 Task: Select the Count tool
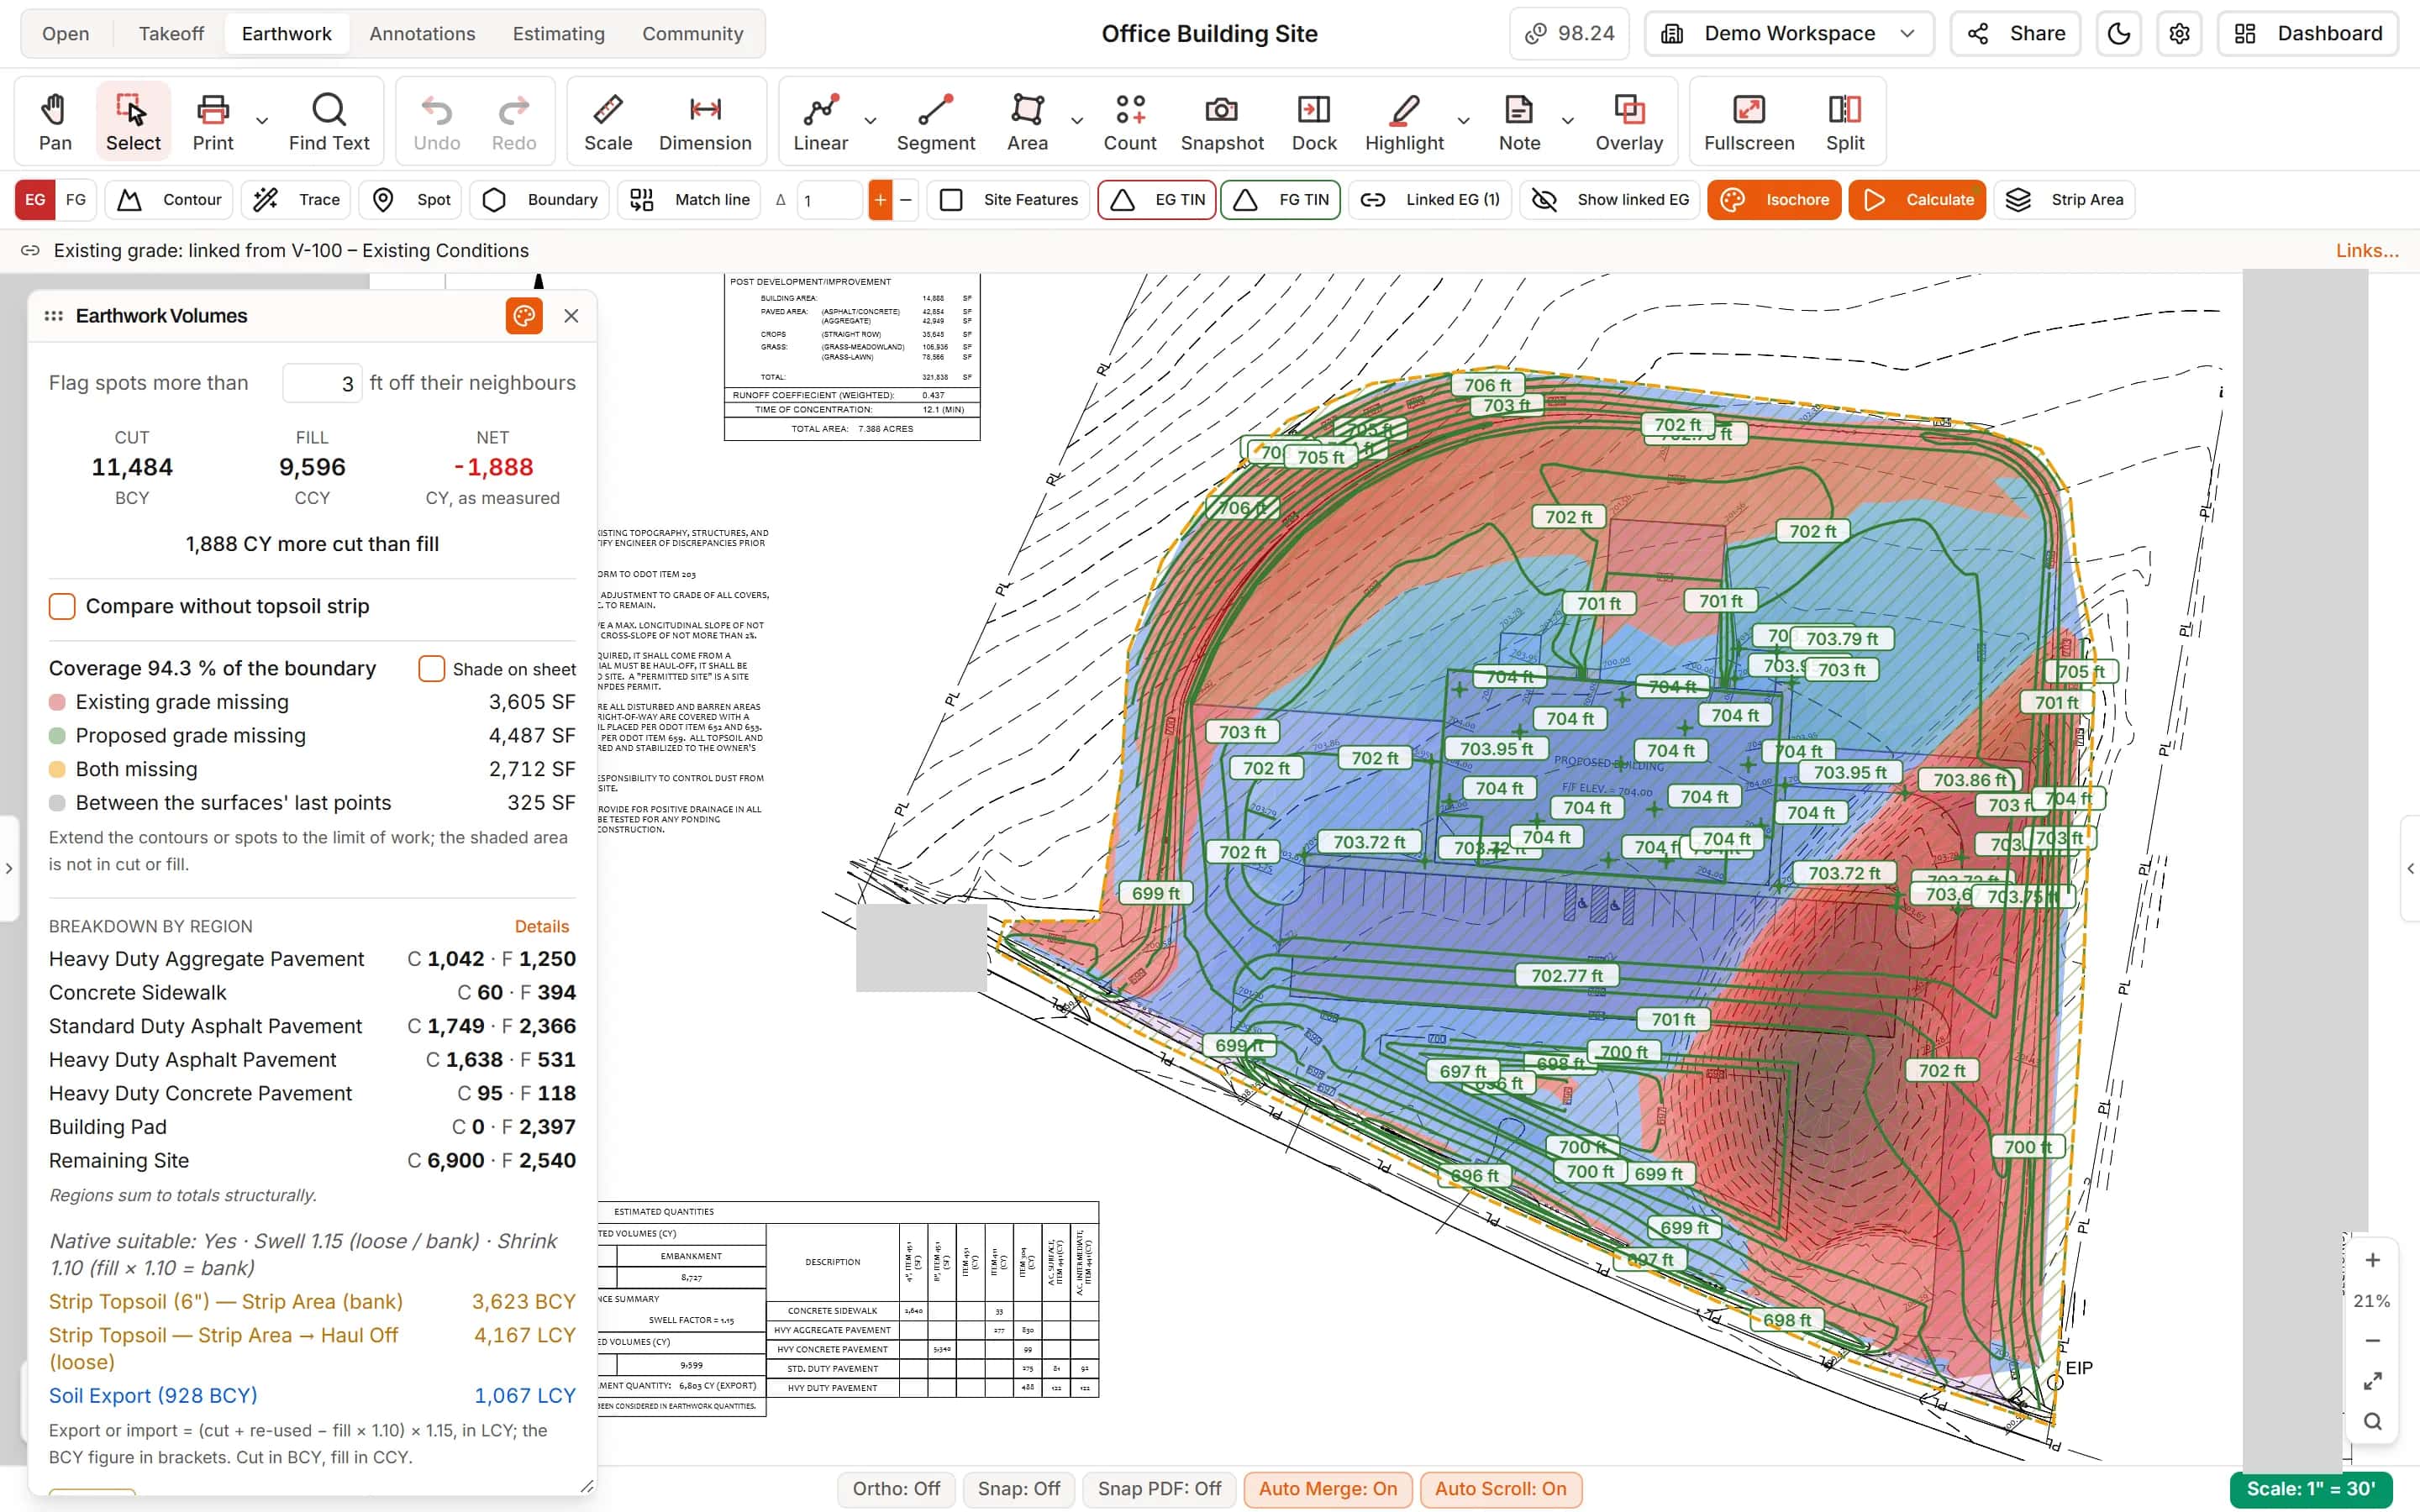tap(1130, 121)
